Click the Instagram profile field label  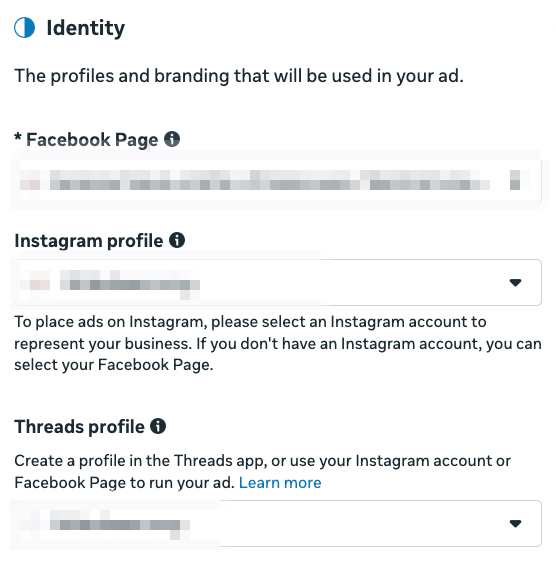click(x=89, y=241)
